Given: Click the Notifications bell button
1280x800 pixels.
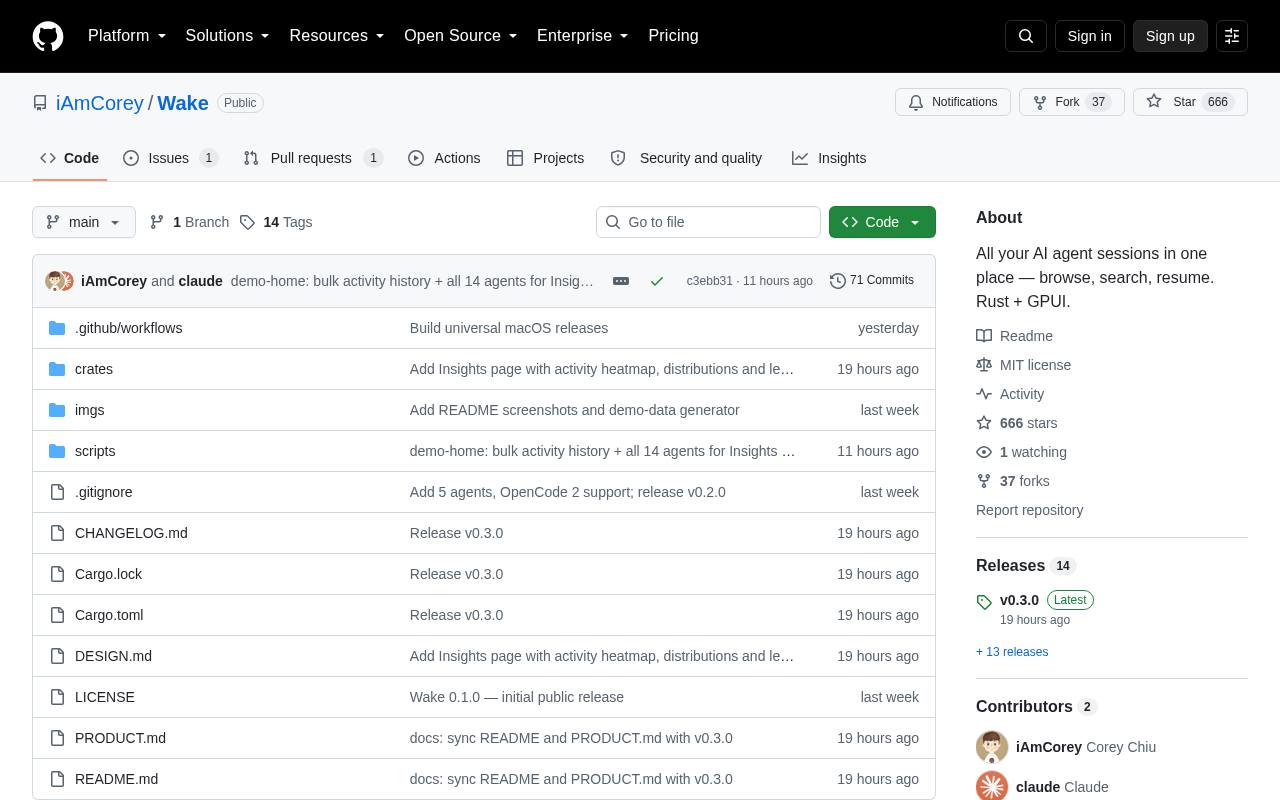Looking at the screenshot, I should pos(953,102).
